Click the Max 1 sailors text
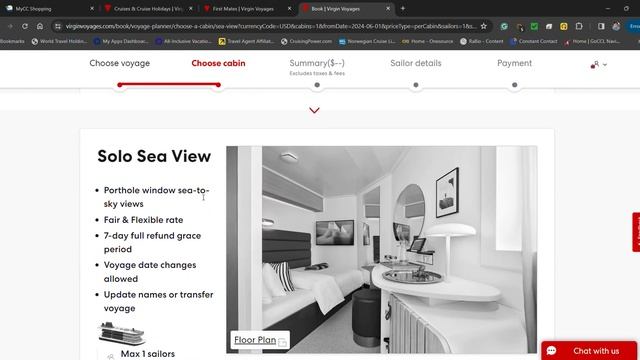The width and height of the screenshot is (640, 360). click(148, 354)
